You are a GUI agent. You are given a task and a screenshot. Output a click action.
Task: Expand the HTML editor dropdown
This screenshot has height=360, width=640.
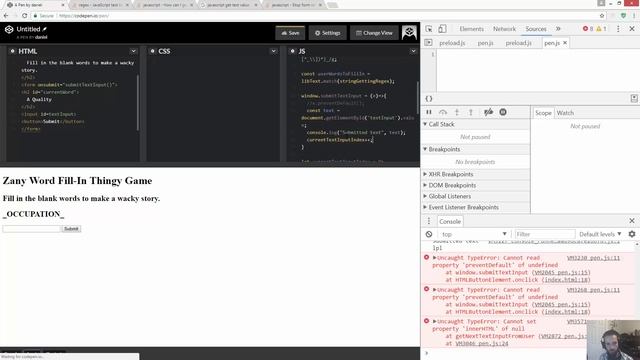pos(133,51)
